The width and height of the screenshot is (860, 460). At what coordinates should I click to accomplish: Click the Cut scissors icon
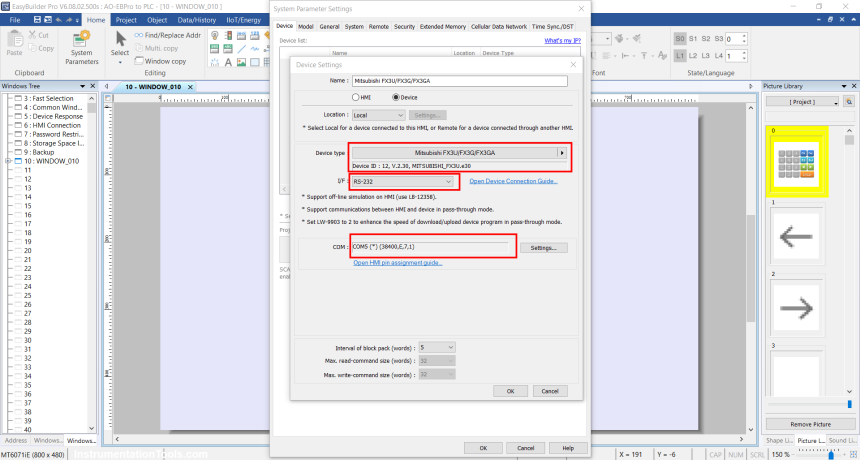pyautogui.click(x=40, y=35)
